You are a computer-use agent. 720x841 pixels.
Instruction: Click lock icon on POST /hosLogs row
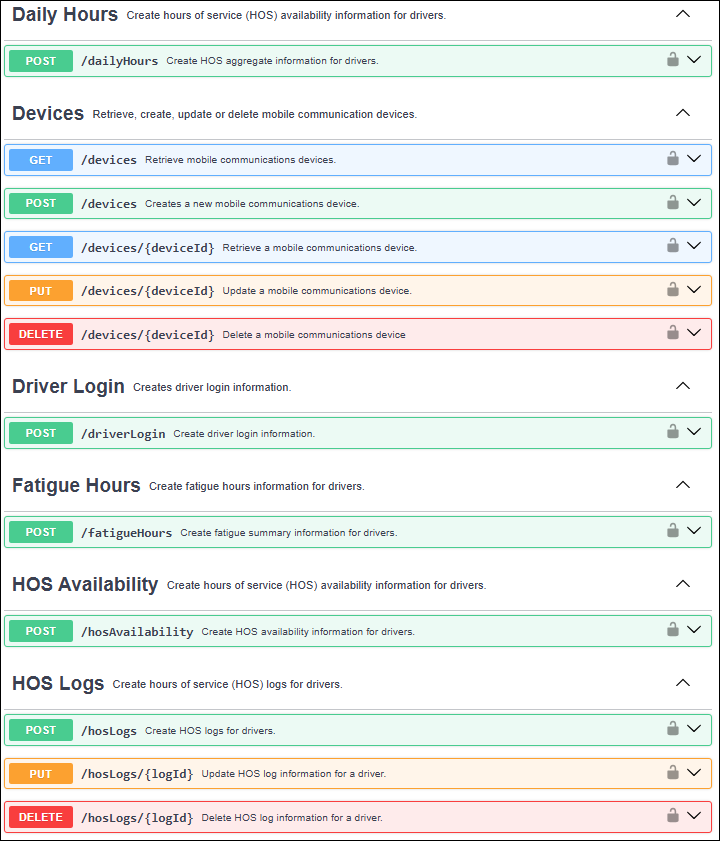point(673,728)
